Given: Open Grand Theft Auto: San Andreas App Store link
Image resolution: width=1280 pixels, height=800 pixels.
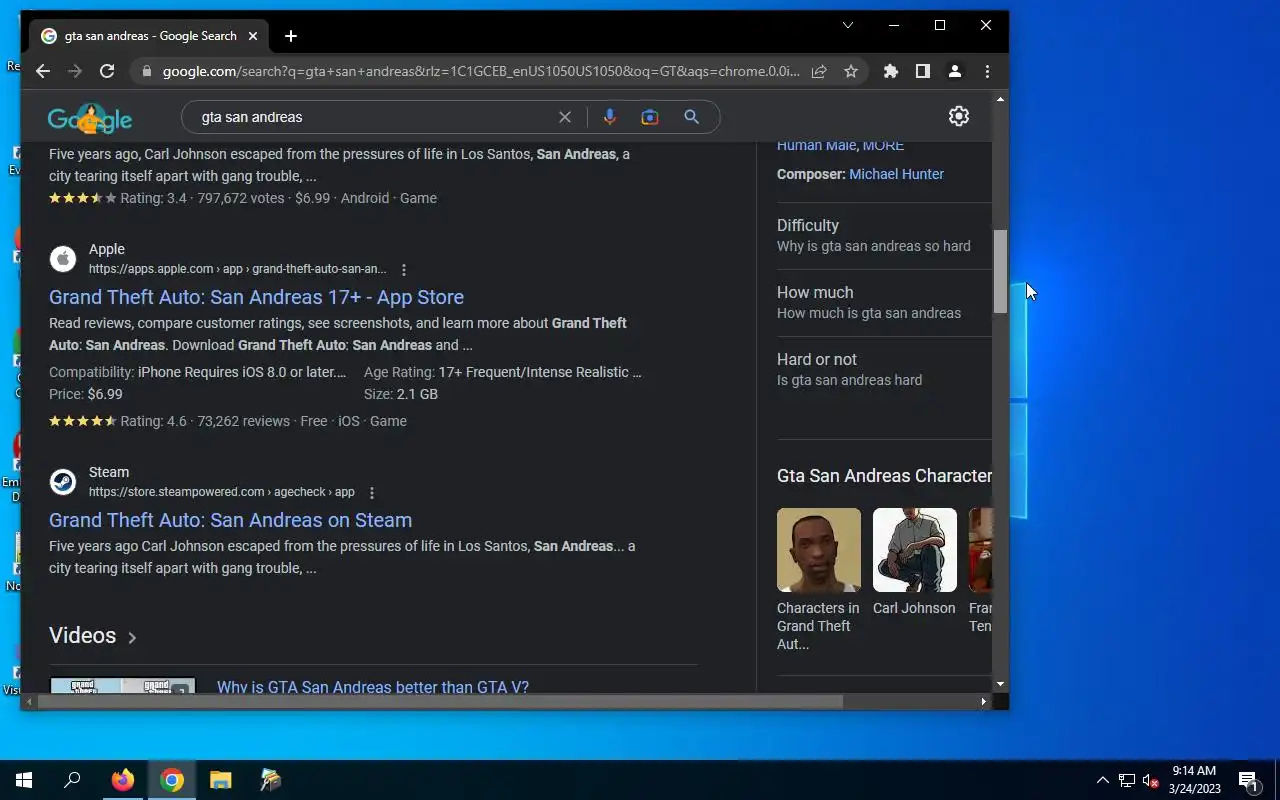Looking at the screenshot, I should [256, 297].
